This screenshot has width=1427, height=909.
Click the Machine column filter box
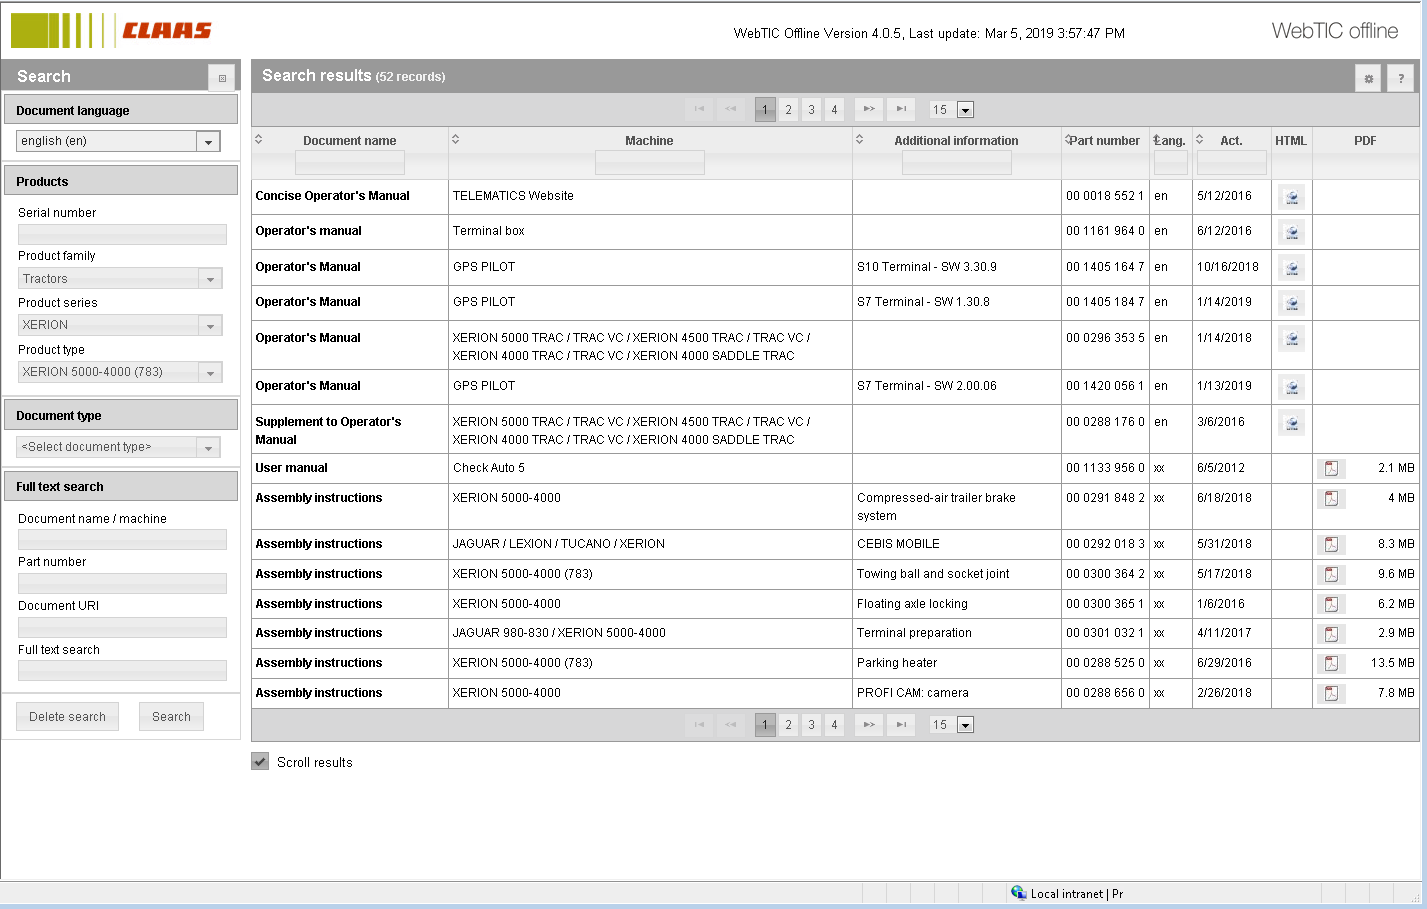(650, 163)
